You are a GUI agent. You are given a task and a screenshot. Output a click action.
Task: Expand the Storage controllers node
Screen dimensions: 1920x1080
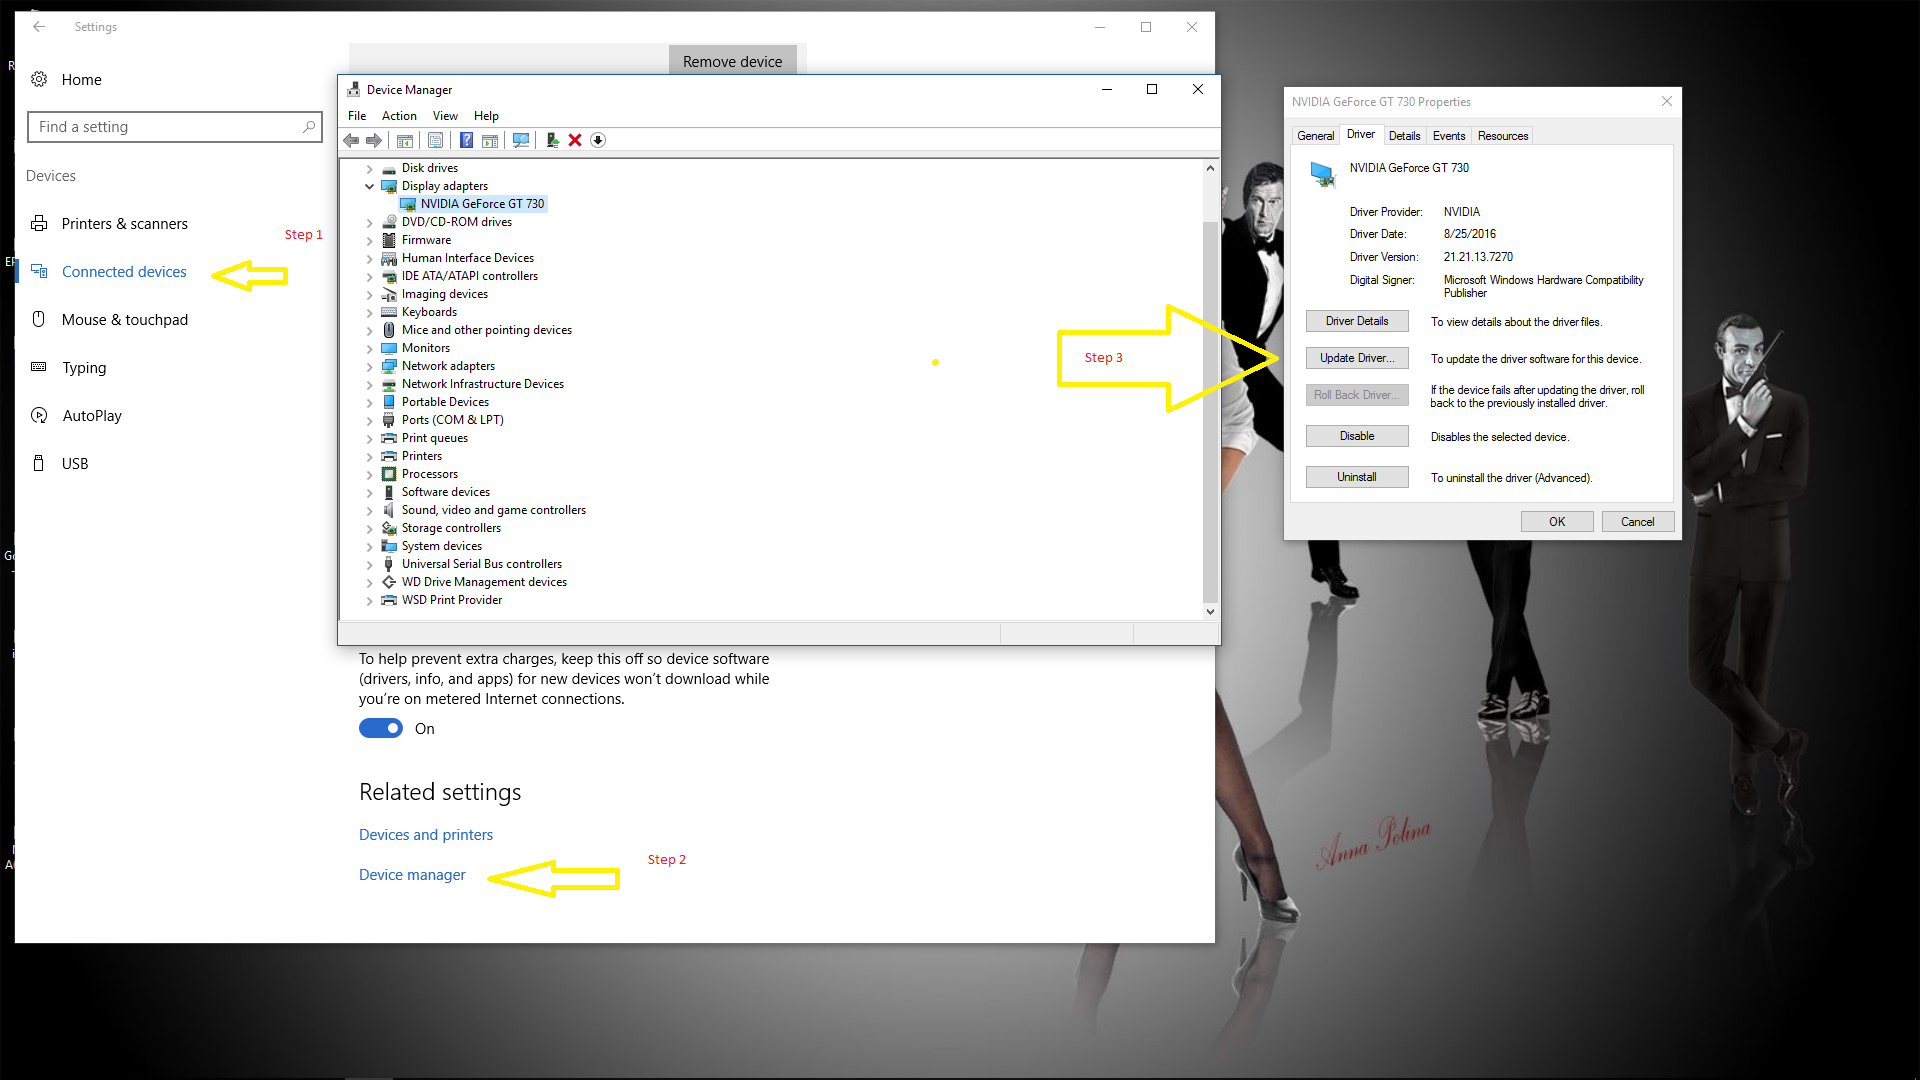click(369, 528)
